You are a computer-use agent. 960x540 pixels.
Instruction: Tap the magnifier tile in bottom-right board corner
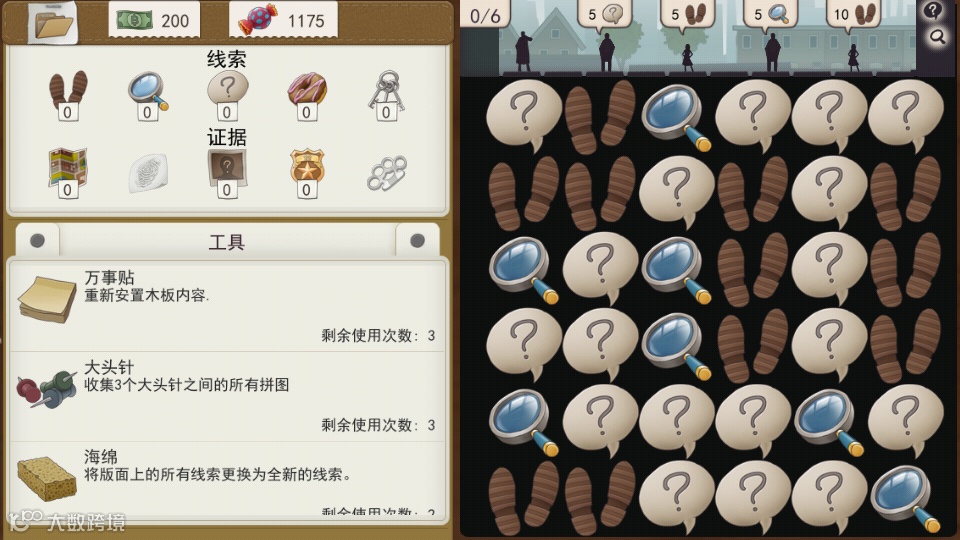coord(906,498)
